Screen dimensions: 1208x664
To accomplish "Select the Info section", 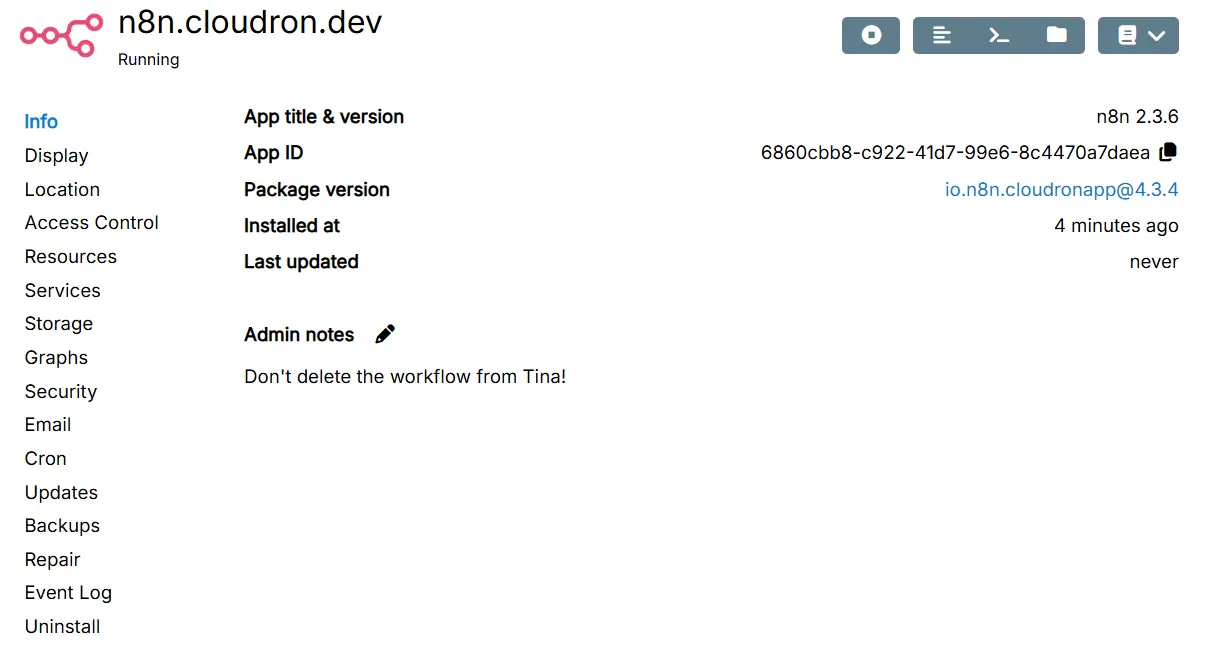I will point(41,122).
